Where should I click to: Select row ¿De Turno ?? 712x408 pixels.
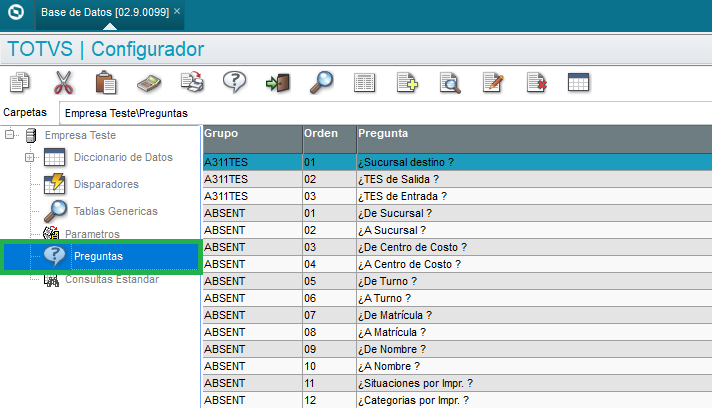coord(457,281)
